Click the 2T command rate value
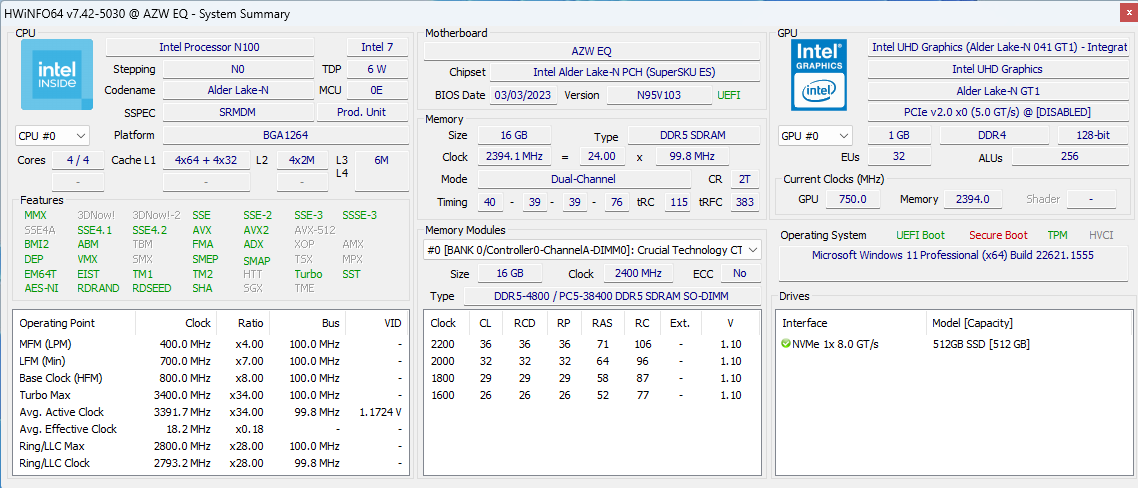1138x488 pixels. (x=745, y=179)
